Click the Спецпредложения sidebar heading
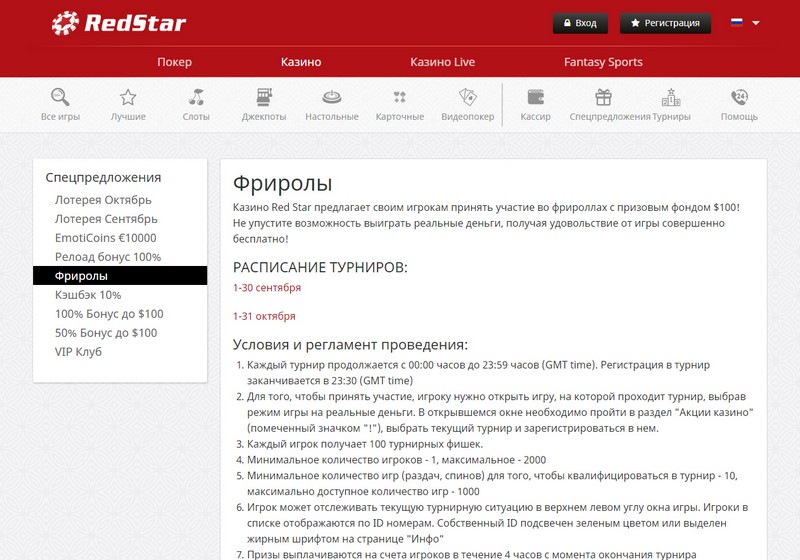 click(103, 177)
